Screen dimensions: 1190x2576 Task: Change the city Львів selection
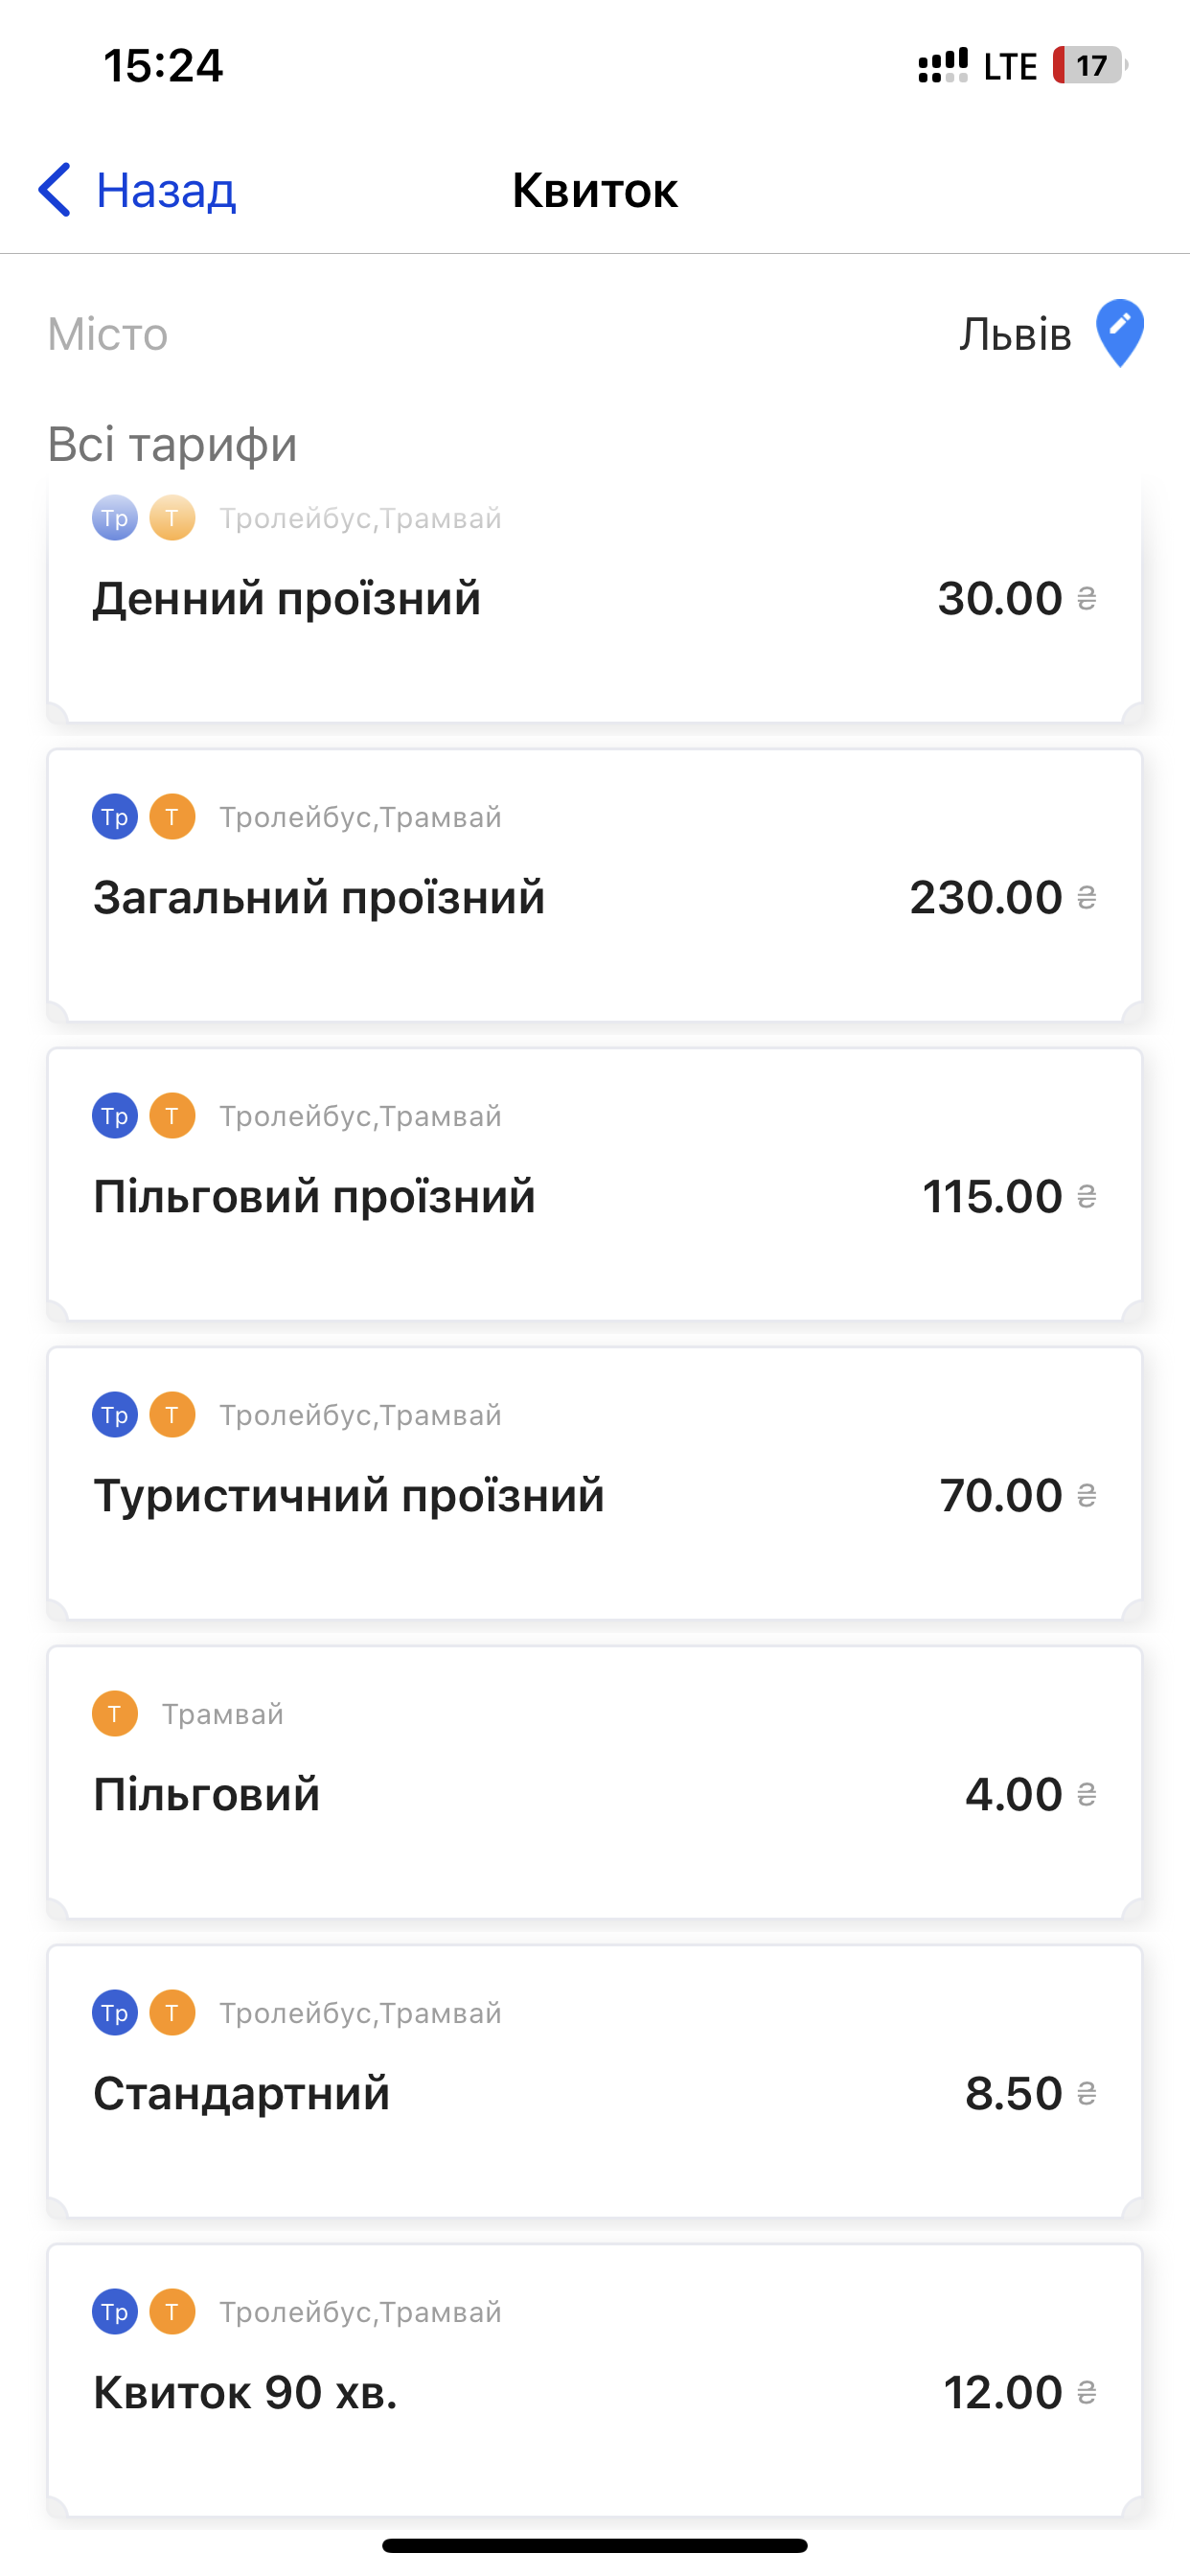(1015, 334)
